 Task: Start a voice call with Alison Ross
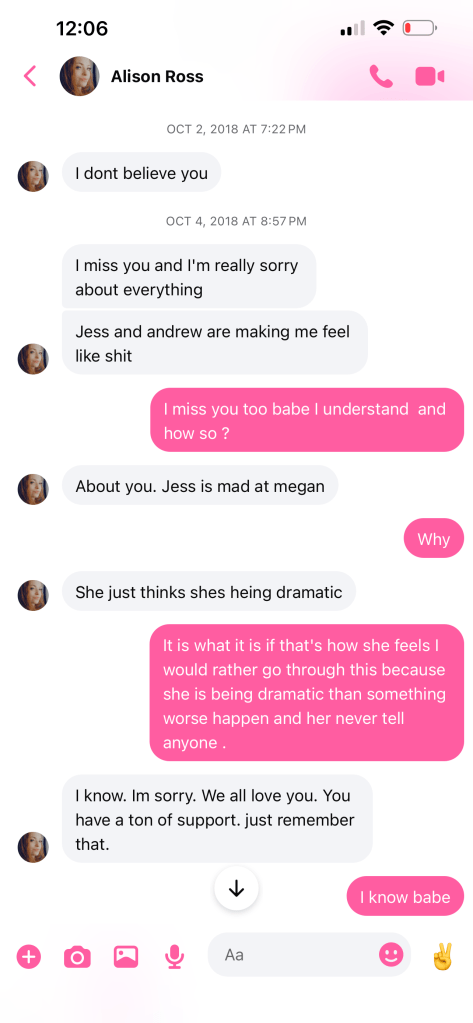coord(381,76)
